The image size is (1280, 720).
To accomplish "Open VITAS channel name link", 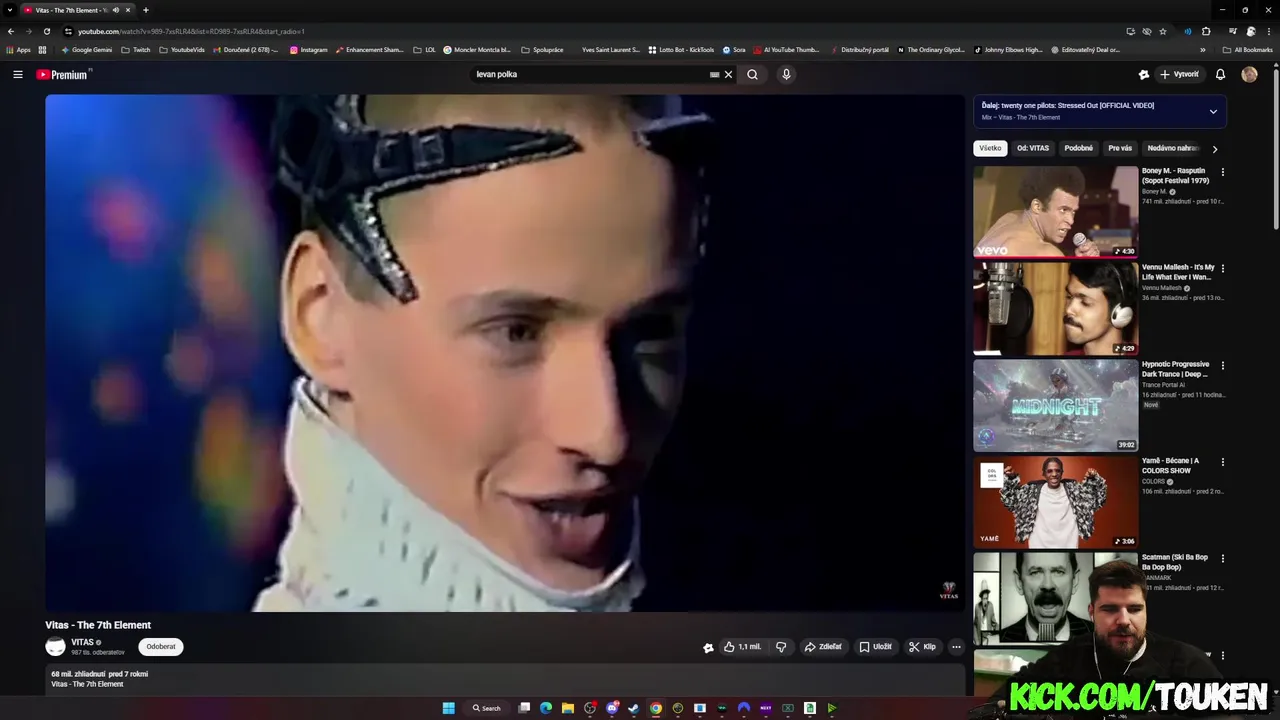I will coord(82,642).
